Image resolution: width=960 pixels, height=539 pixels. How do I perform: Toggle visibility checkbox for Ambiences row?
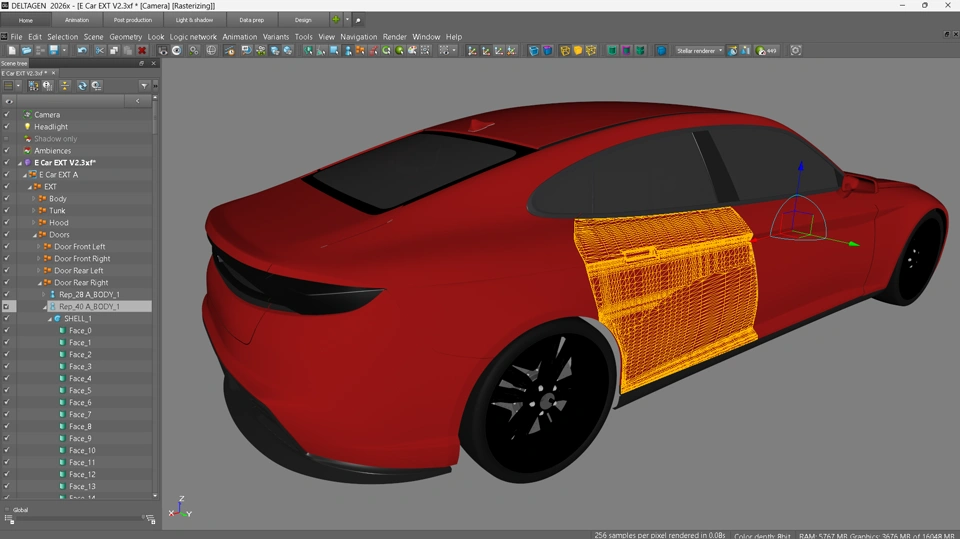[7, 151]
